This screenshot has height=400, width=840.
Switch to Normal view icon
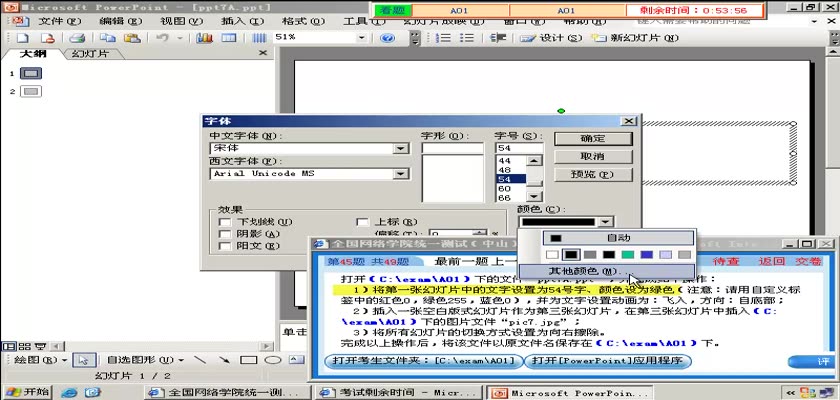click(8, 346)
